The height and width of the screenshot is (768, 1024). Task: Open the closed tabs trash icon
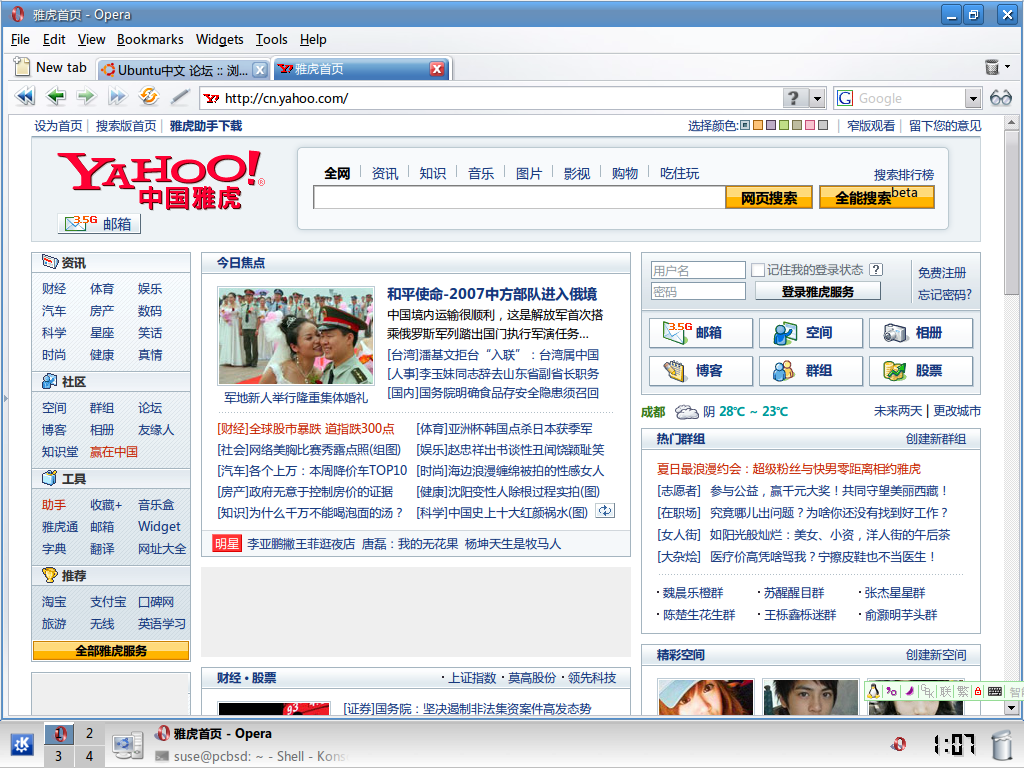click(x=991, y=67)
